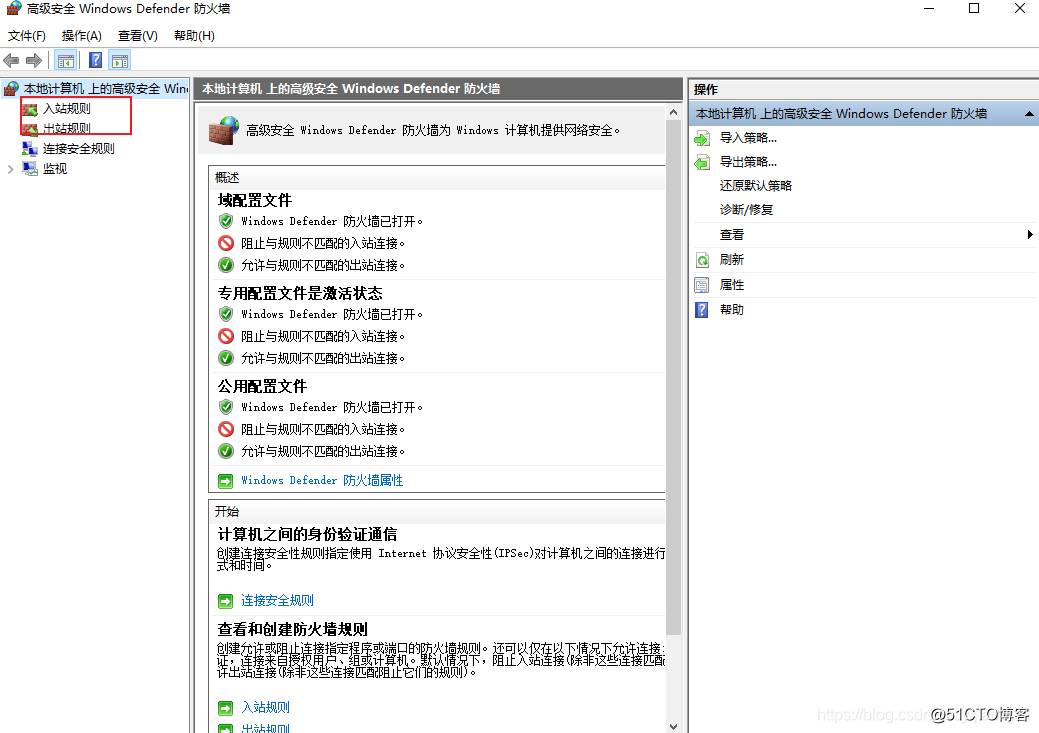Click private profile firewall-on shield icon
This screenshot has width=1039, height=733.
coord(226,313)
